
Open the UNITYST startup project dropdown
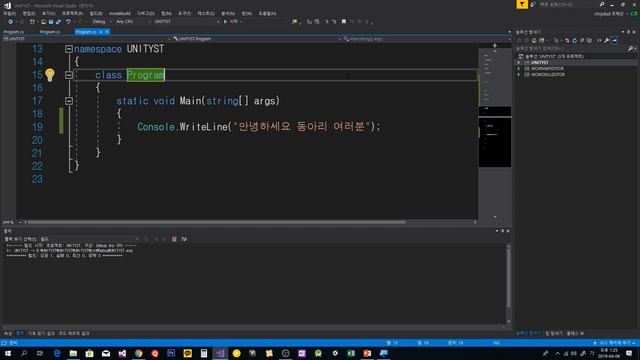pos(187,22)
